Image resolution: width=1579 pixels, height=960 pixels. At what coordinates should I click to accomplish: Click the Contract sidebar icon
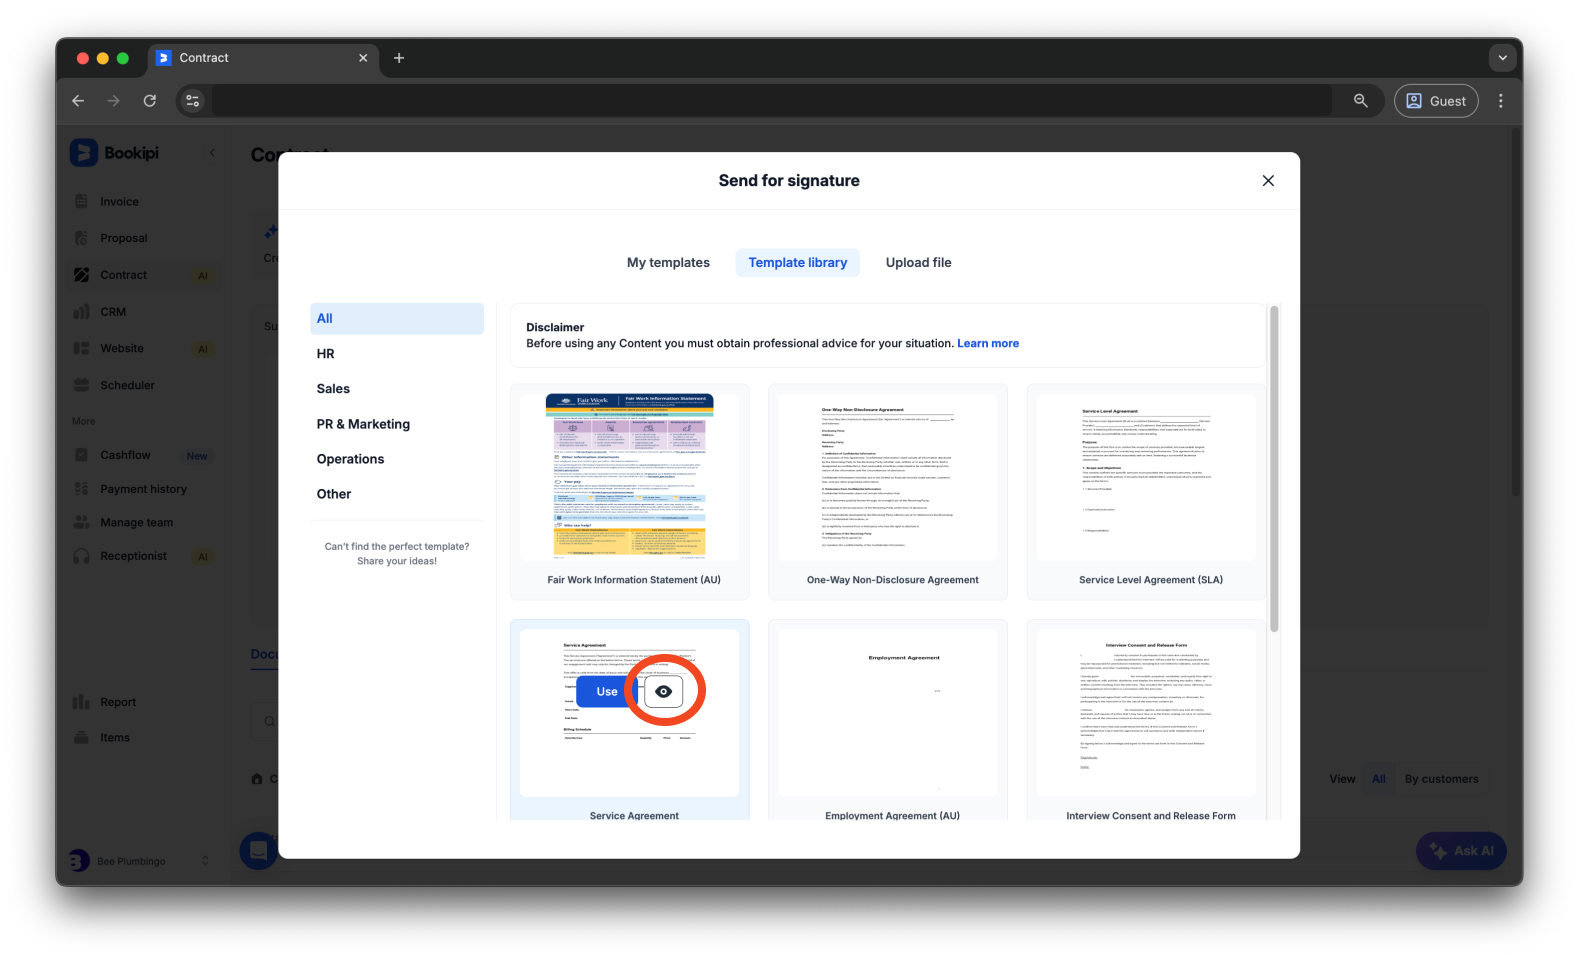point(82,275)
